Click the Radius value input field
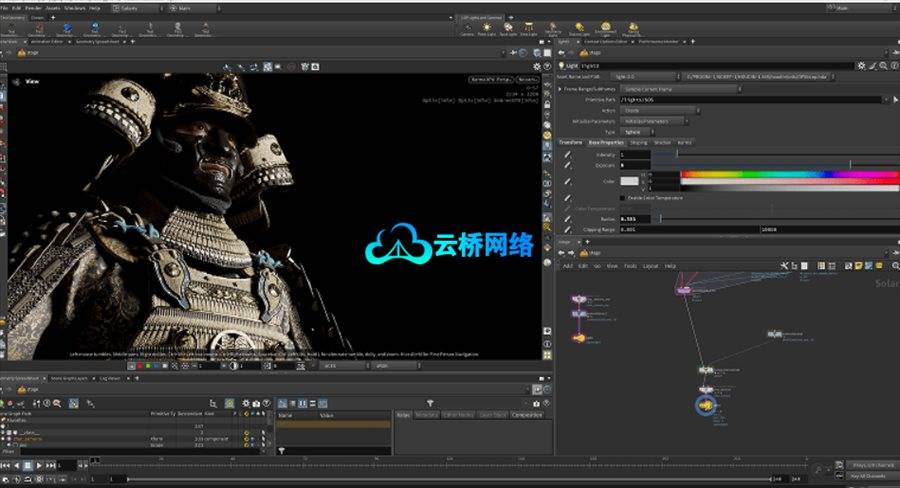Screen dimensions: 900x488 click(634, 218)
